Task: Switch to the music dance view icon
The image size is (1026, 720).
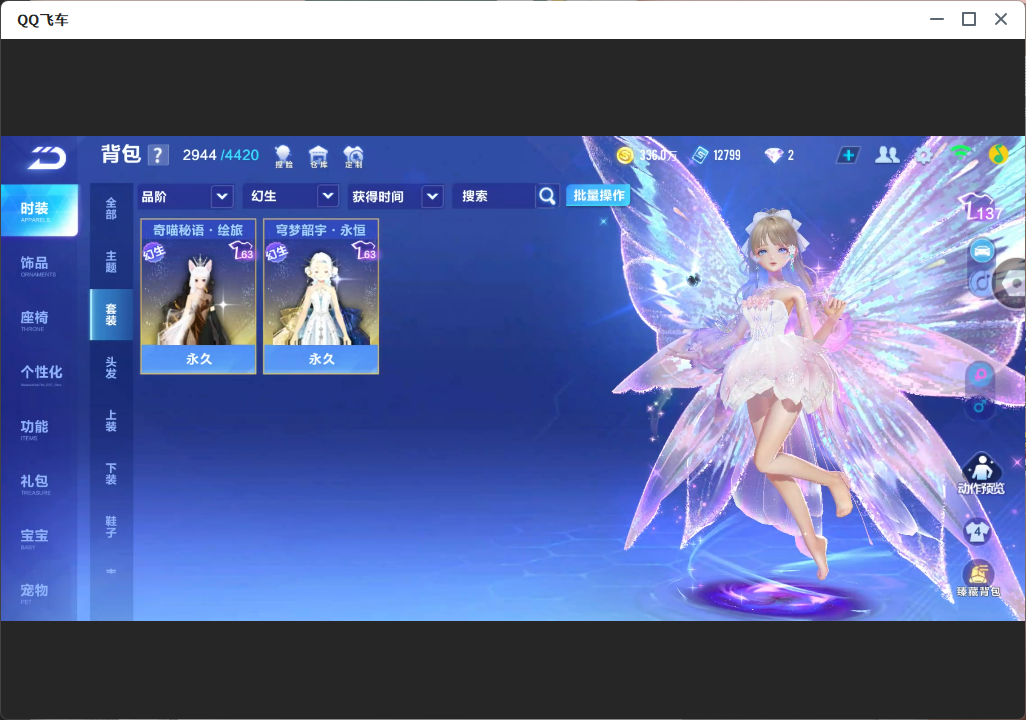Action: [980, 283]
